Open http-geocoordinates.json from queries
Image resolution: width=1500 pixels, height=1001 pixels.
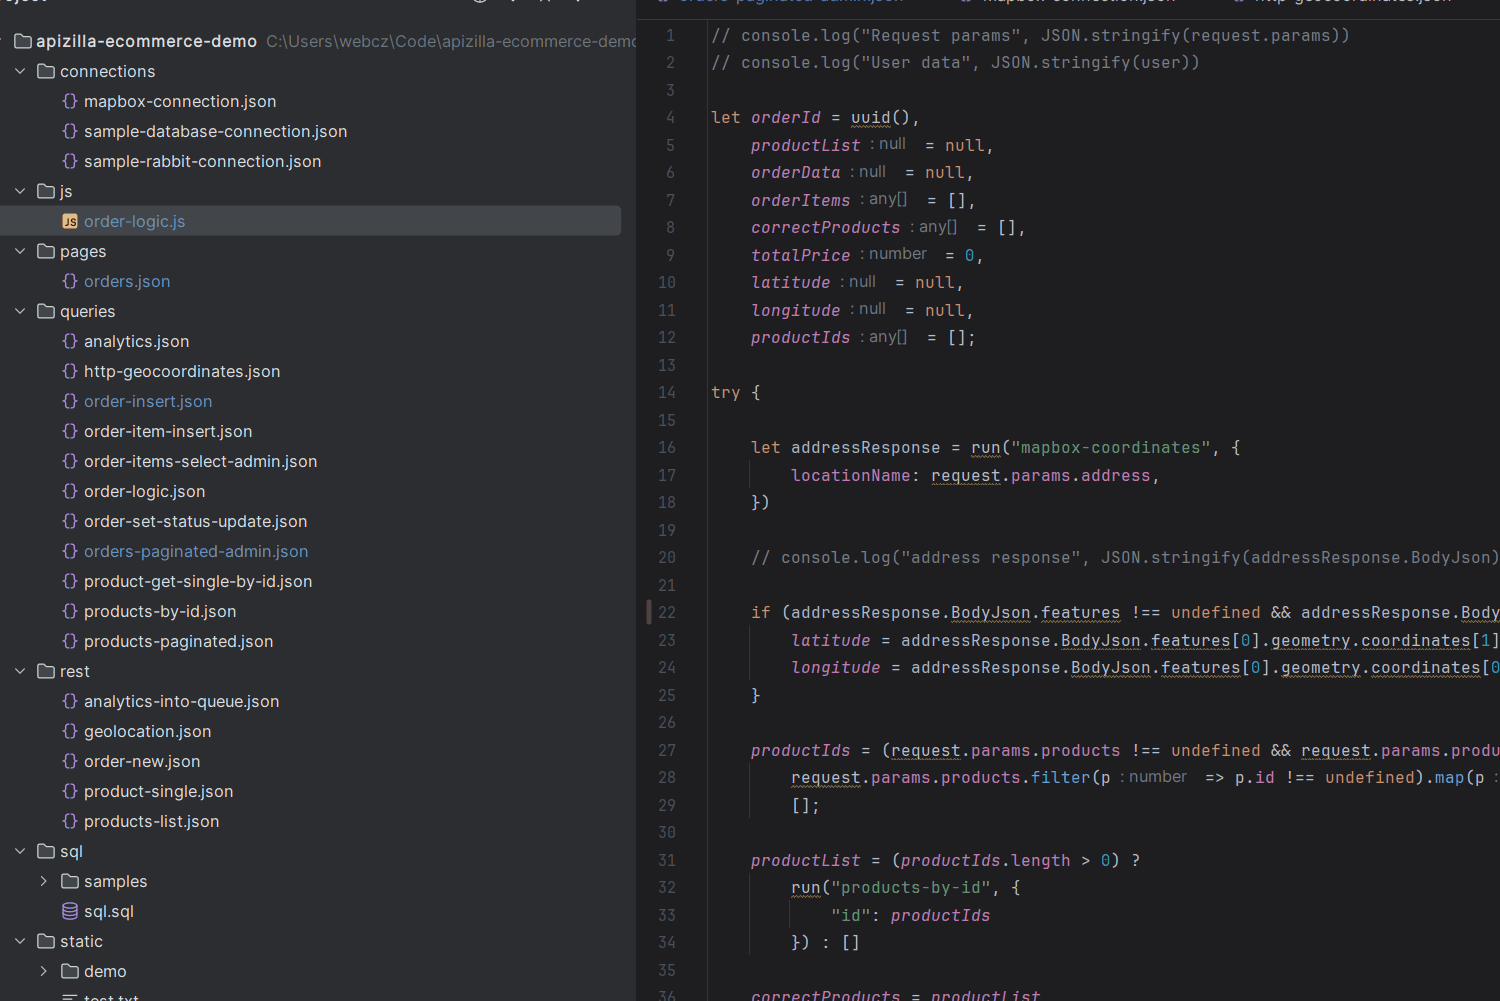coord(182,371)
